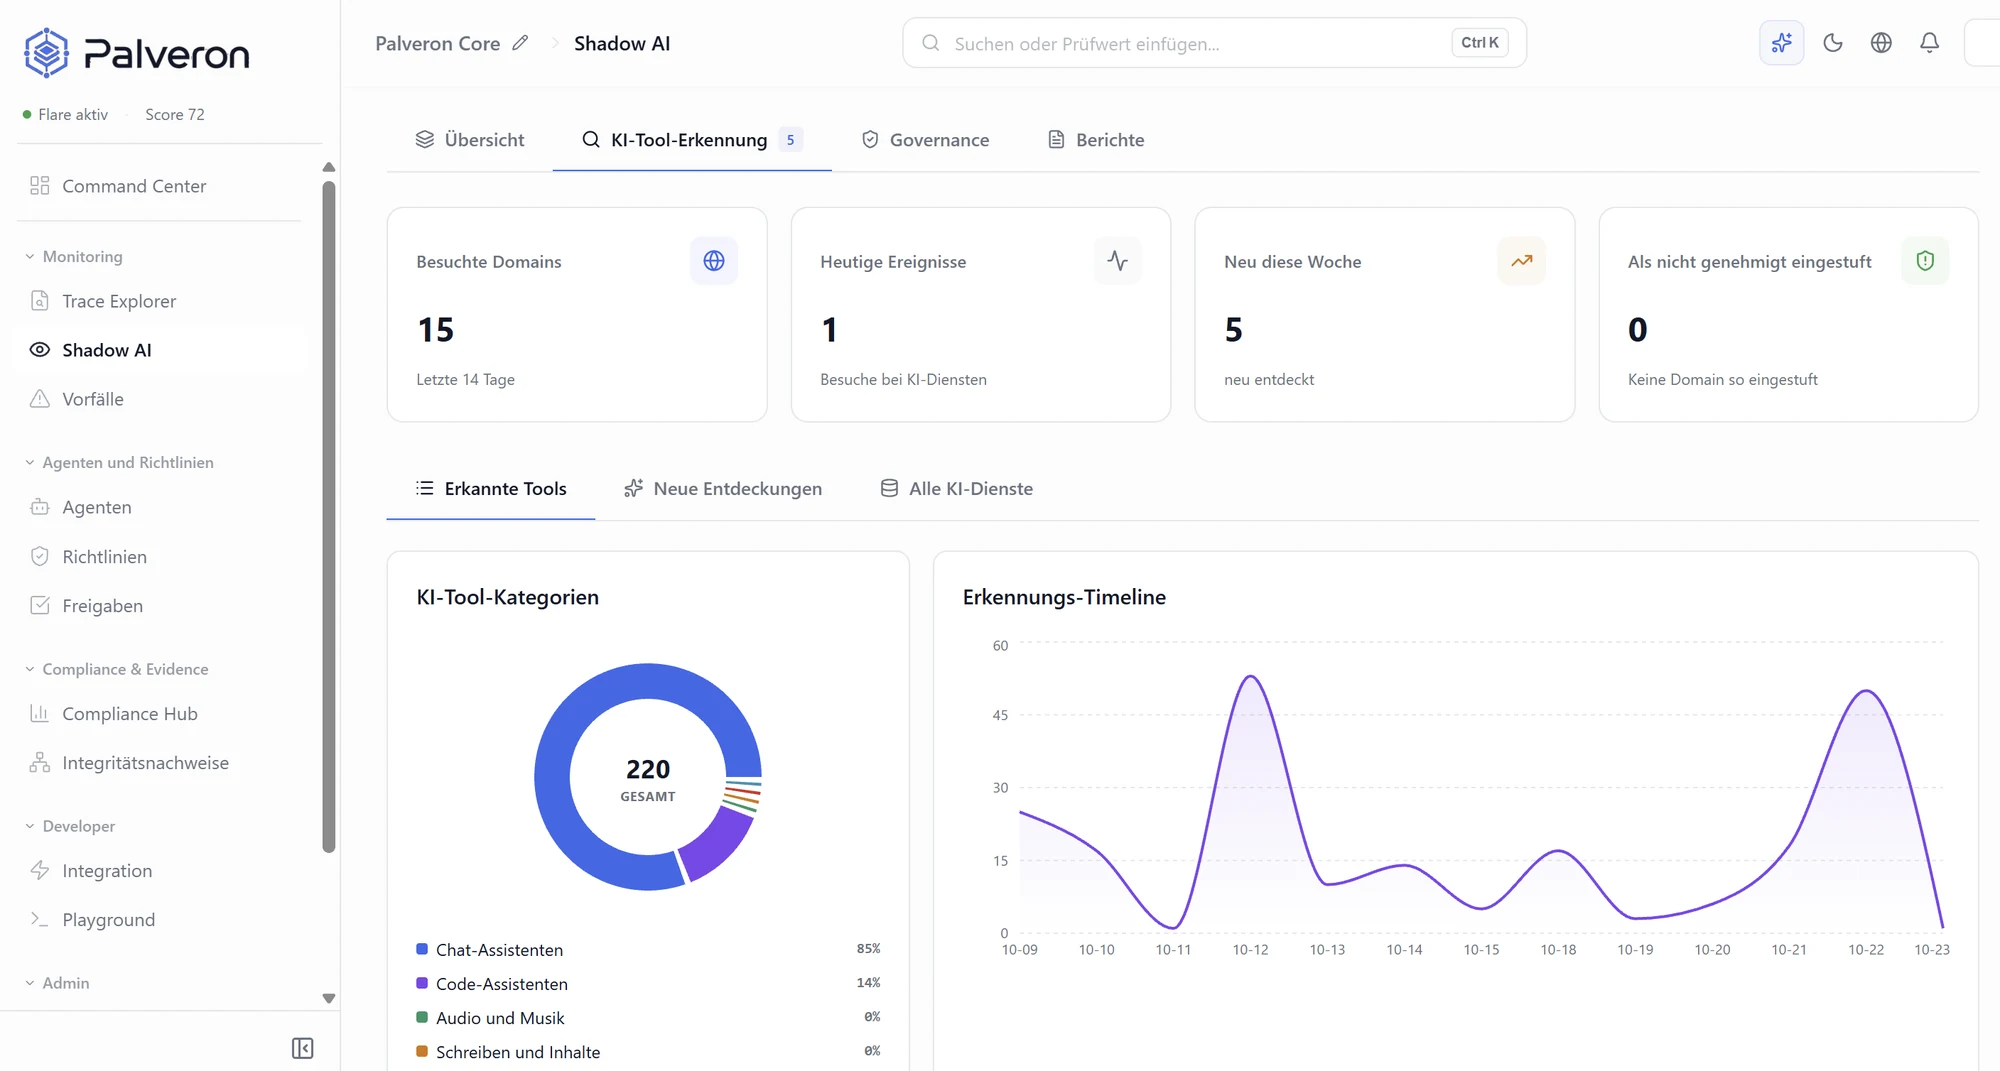Collapse Compliance & Evidence section
Image resolution: width=2000 pixels, height=1071 pixels.
[117, 669]
